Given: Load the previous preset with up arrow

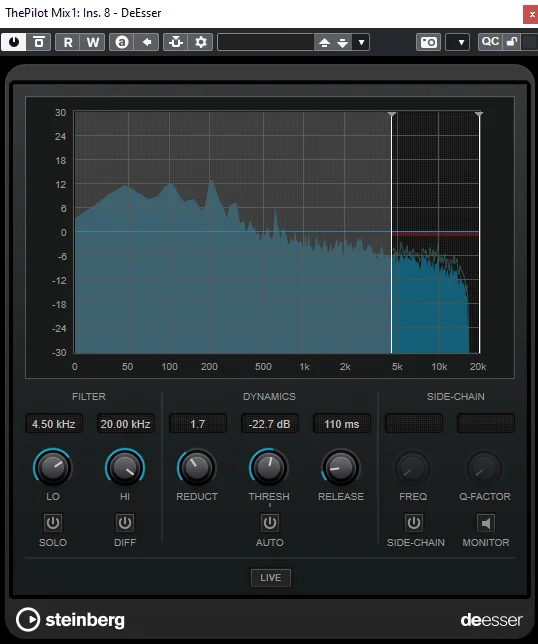Looking at the screenshot, I should pyautogui.click(x=324, y=42).
